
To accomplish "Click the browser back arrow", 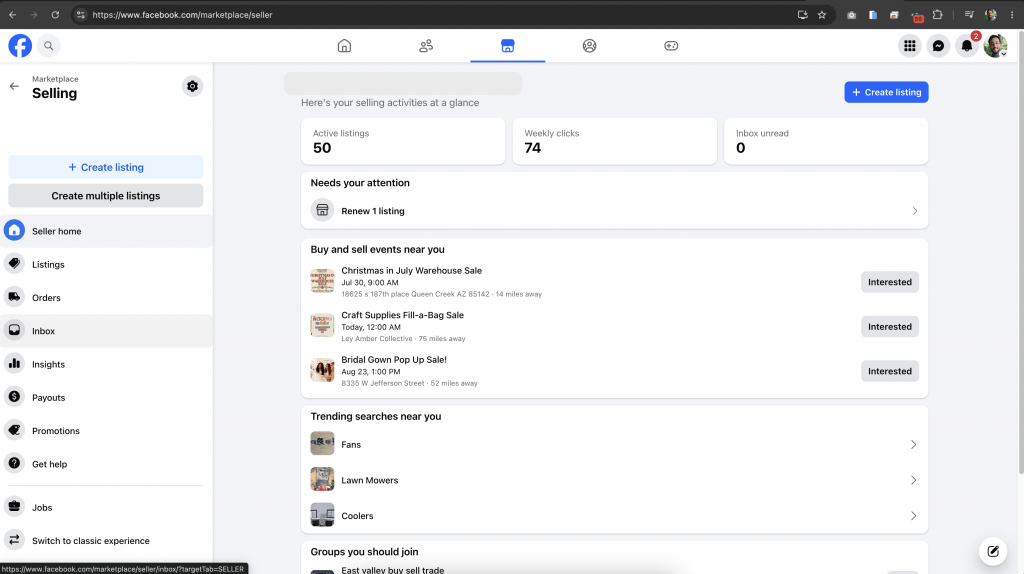I will [12, 14].
